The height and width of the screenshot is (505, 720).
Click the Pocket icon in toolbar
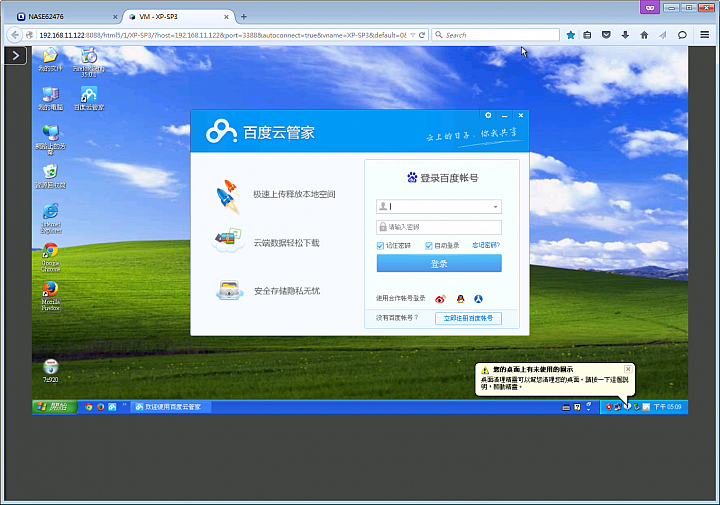click(606, 35)
